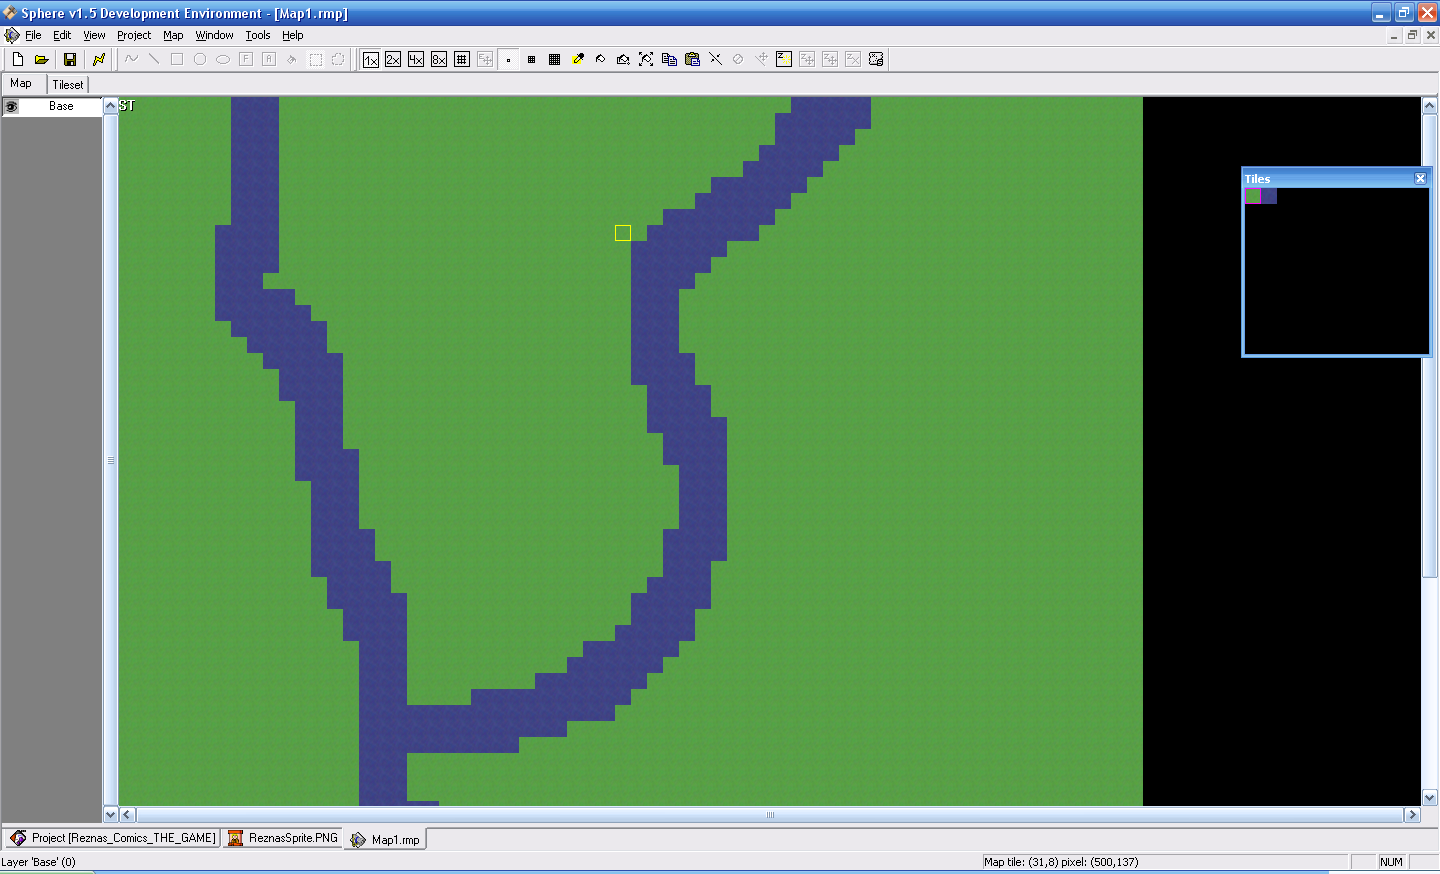Set map zoom to 2x

click(x=392, y=59)
